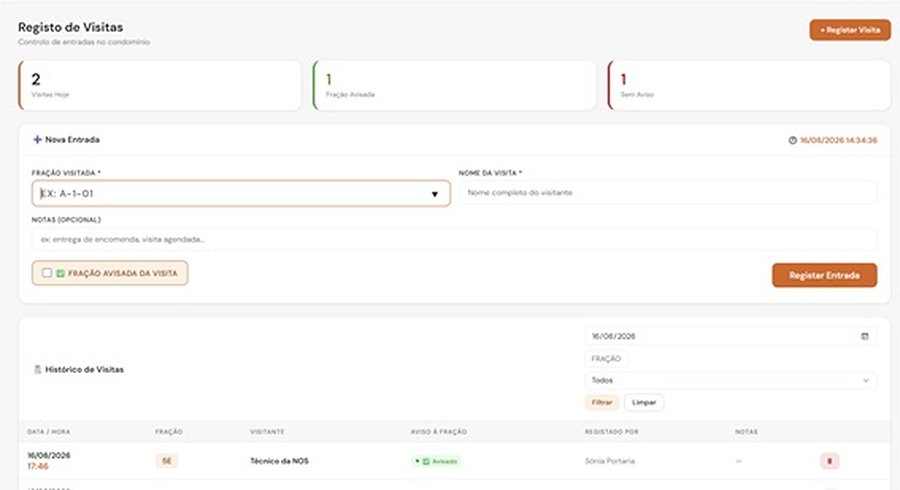Click the Nome da Visita field
The width and height of the screenshot is (900, 490).
coord(668,193)
